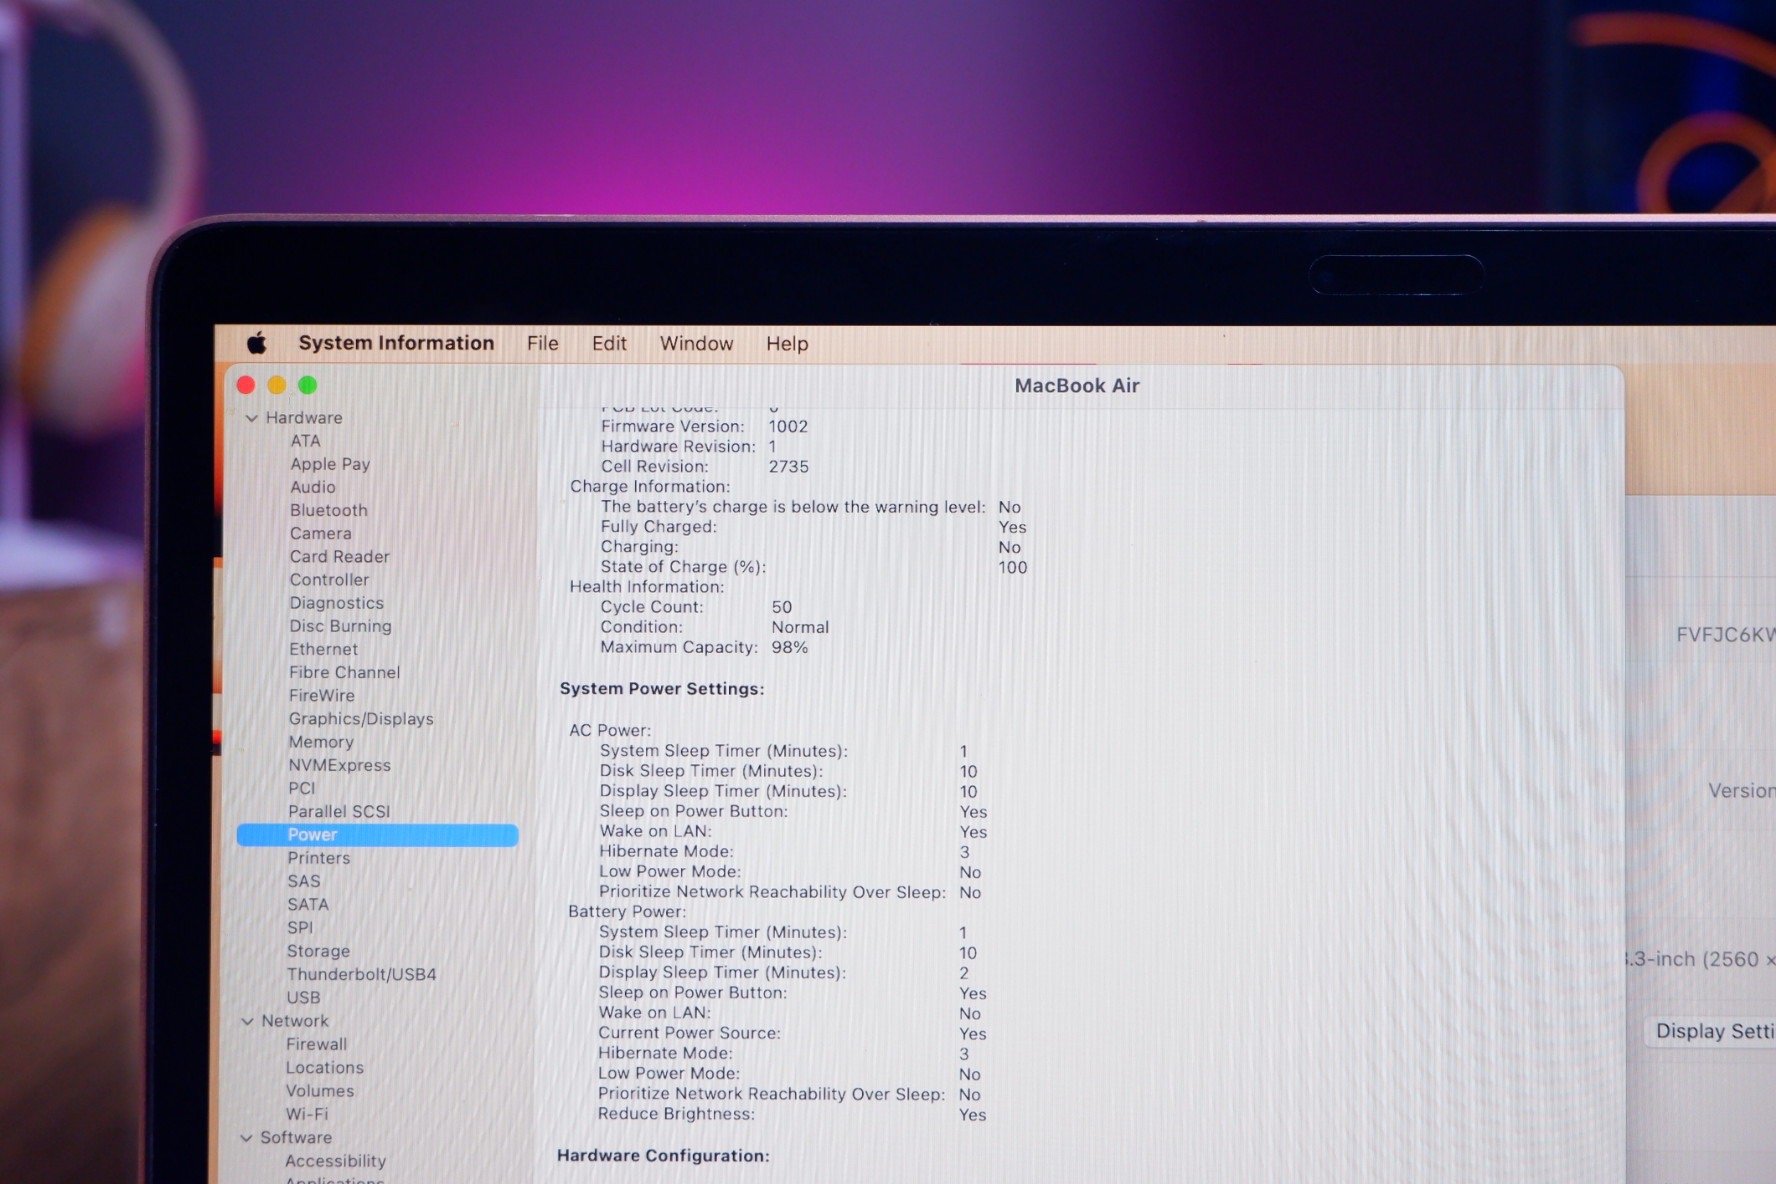Viewport: 1776px width, 1184px height.
Task: Select Memory in the sidebar
Action: tap(321, 742)
